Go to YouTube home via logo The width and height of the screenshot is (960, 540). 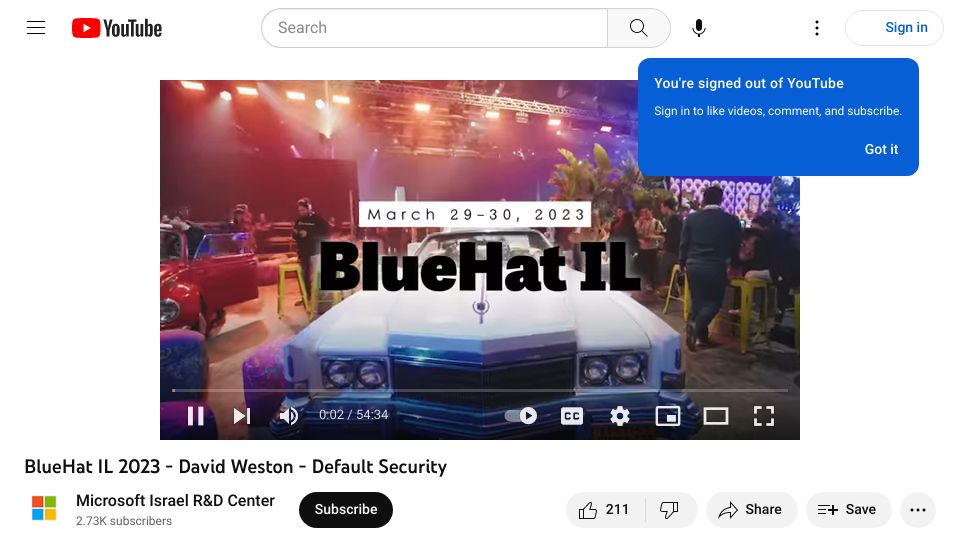(x=117, y=28)
